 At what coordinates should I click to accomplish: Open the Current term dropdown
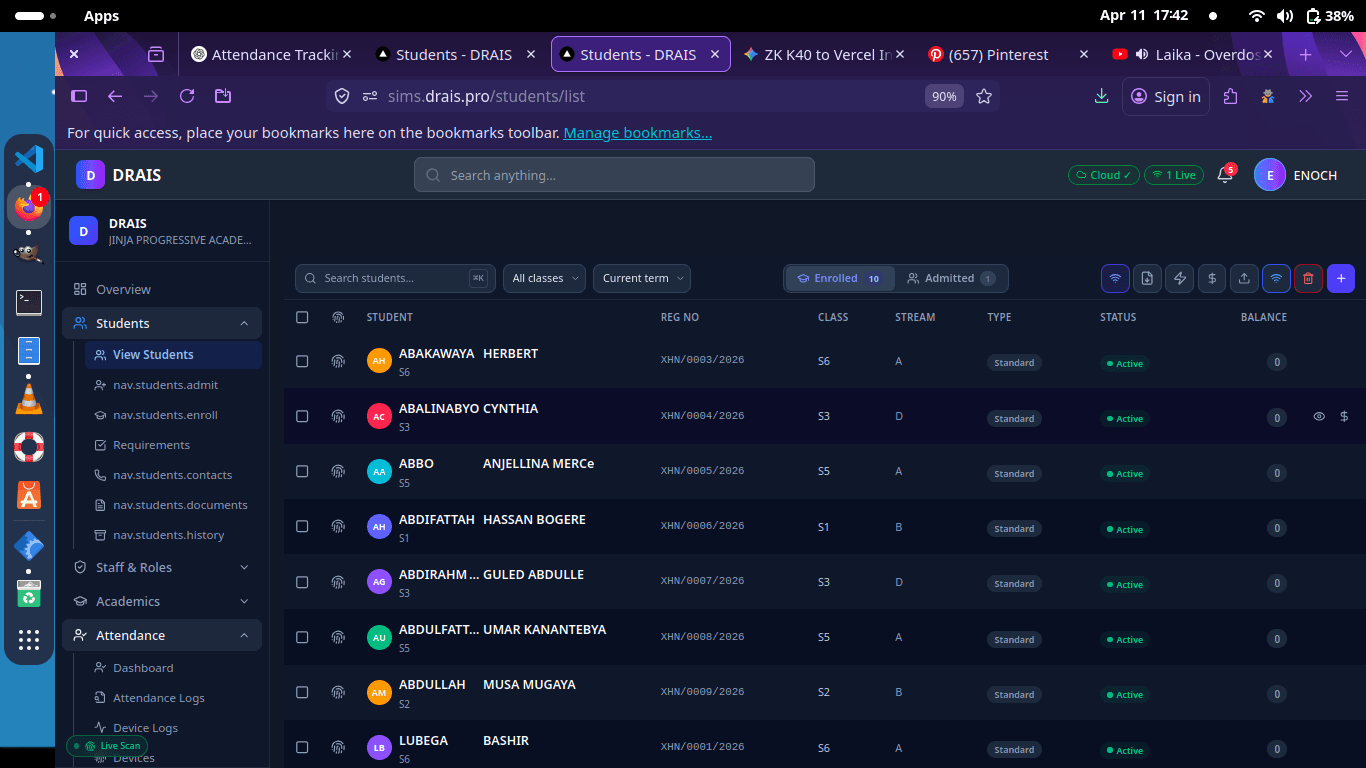641,278
